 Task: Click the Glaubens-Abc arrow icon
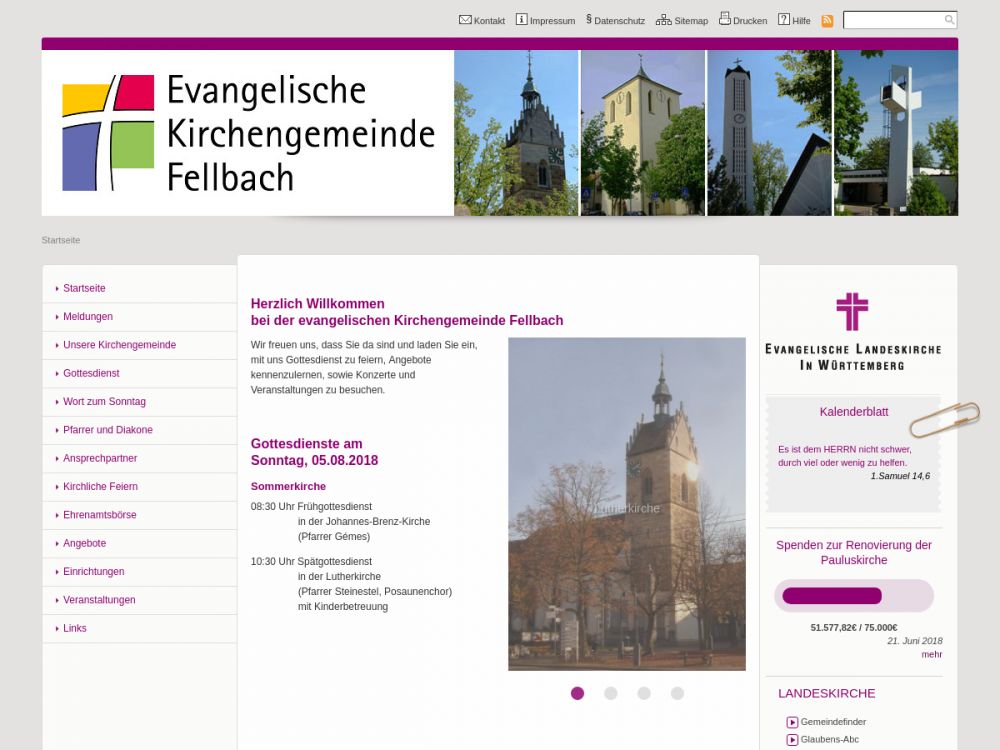(x=792, y=740)
